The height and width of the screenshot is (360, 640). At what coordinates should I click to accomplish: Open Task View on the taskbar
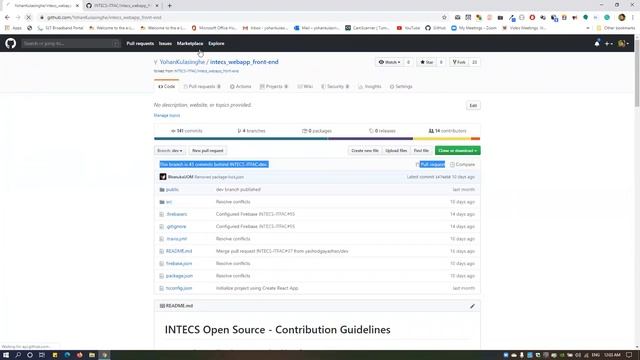pos(42,355)
